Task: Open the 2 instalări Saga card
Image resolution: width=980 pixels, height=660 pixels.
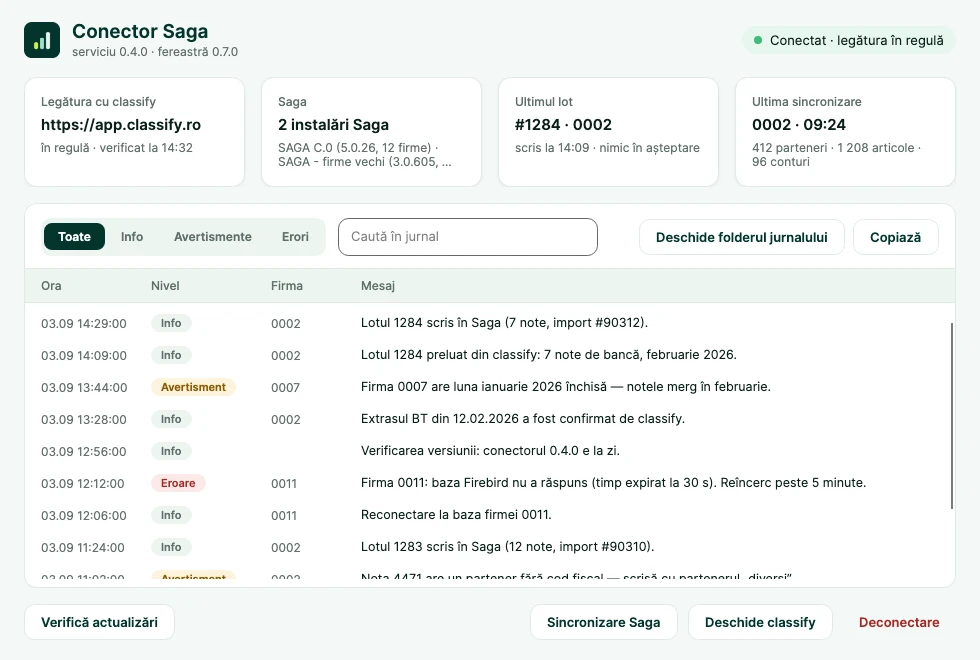Action: [x=371, y=132]
